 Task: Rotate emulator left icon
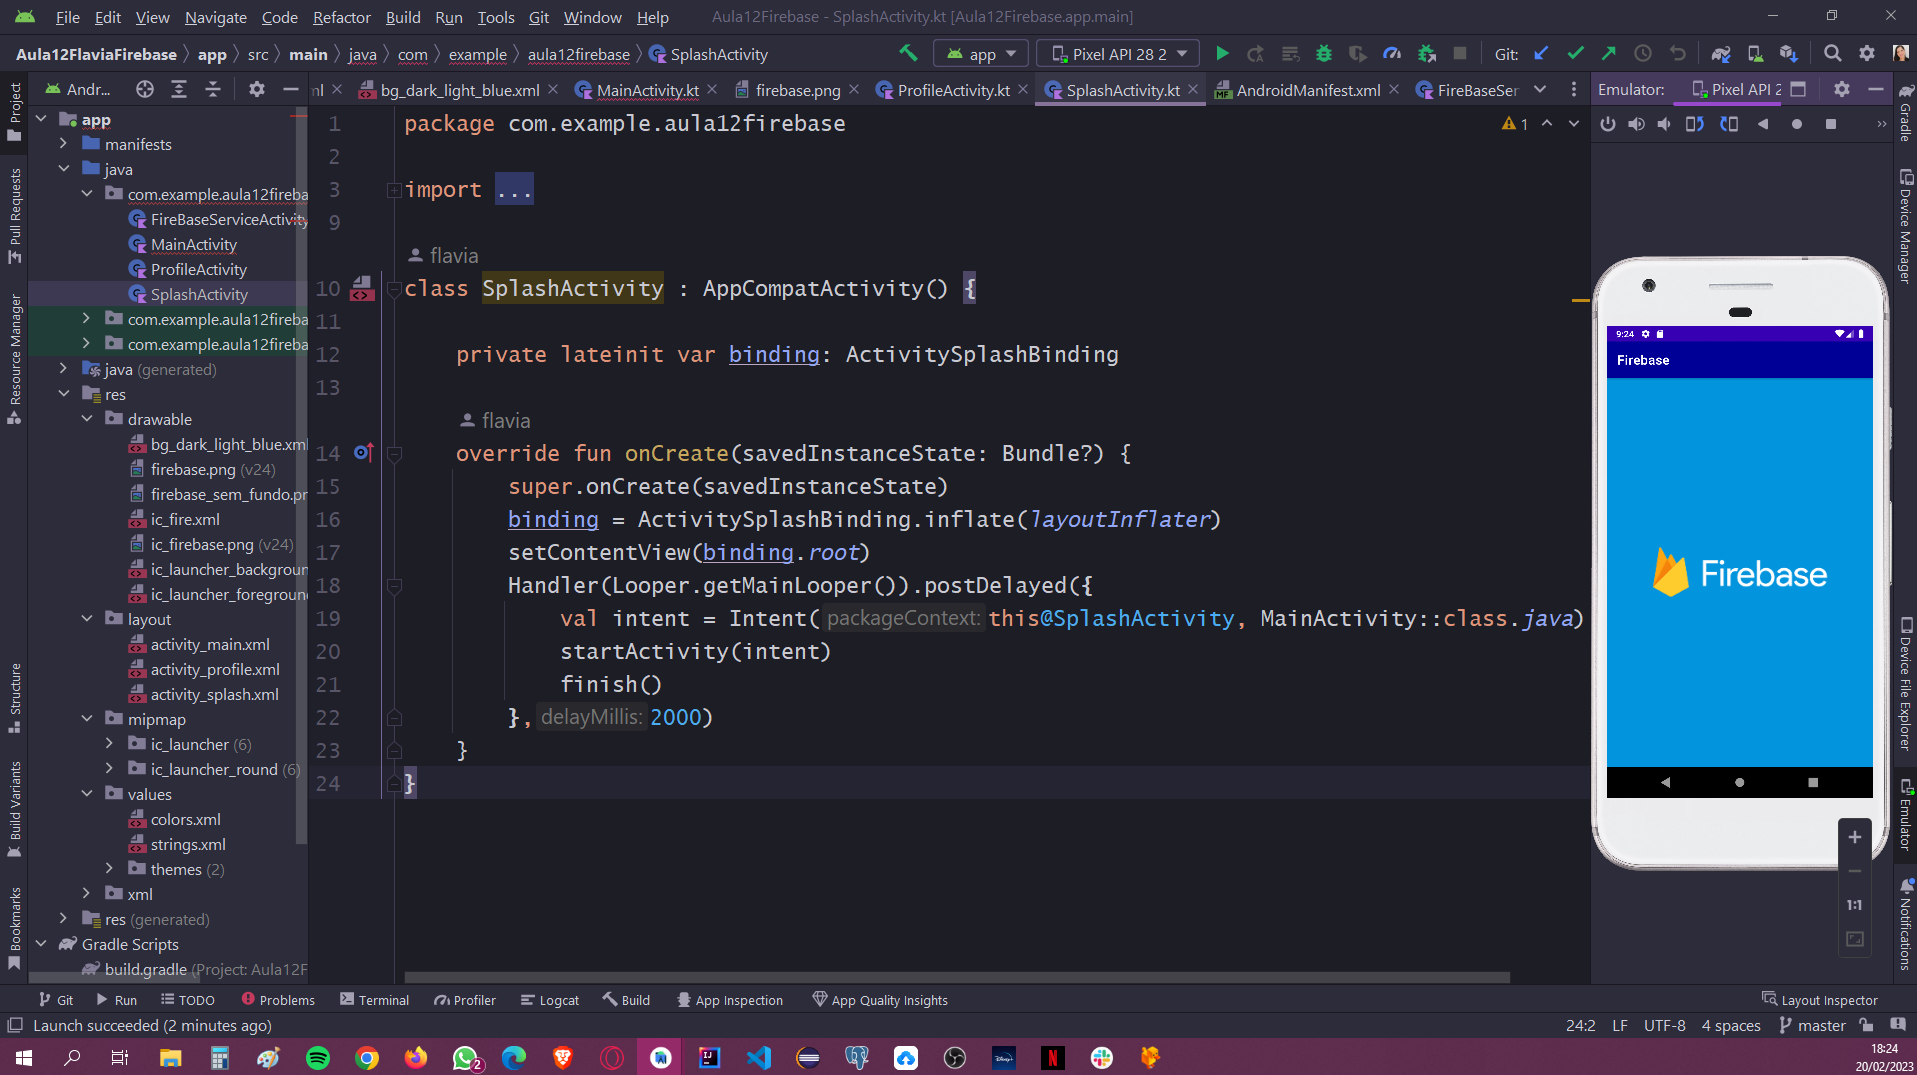pyautogui.click(x=1694, y=124)
